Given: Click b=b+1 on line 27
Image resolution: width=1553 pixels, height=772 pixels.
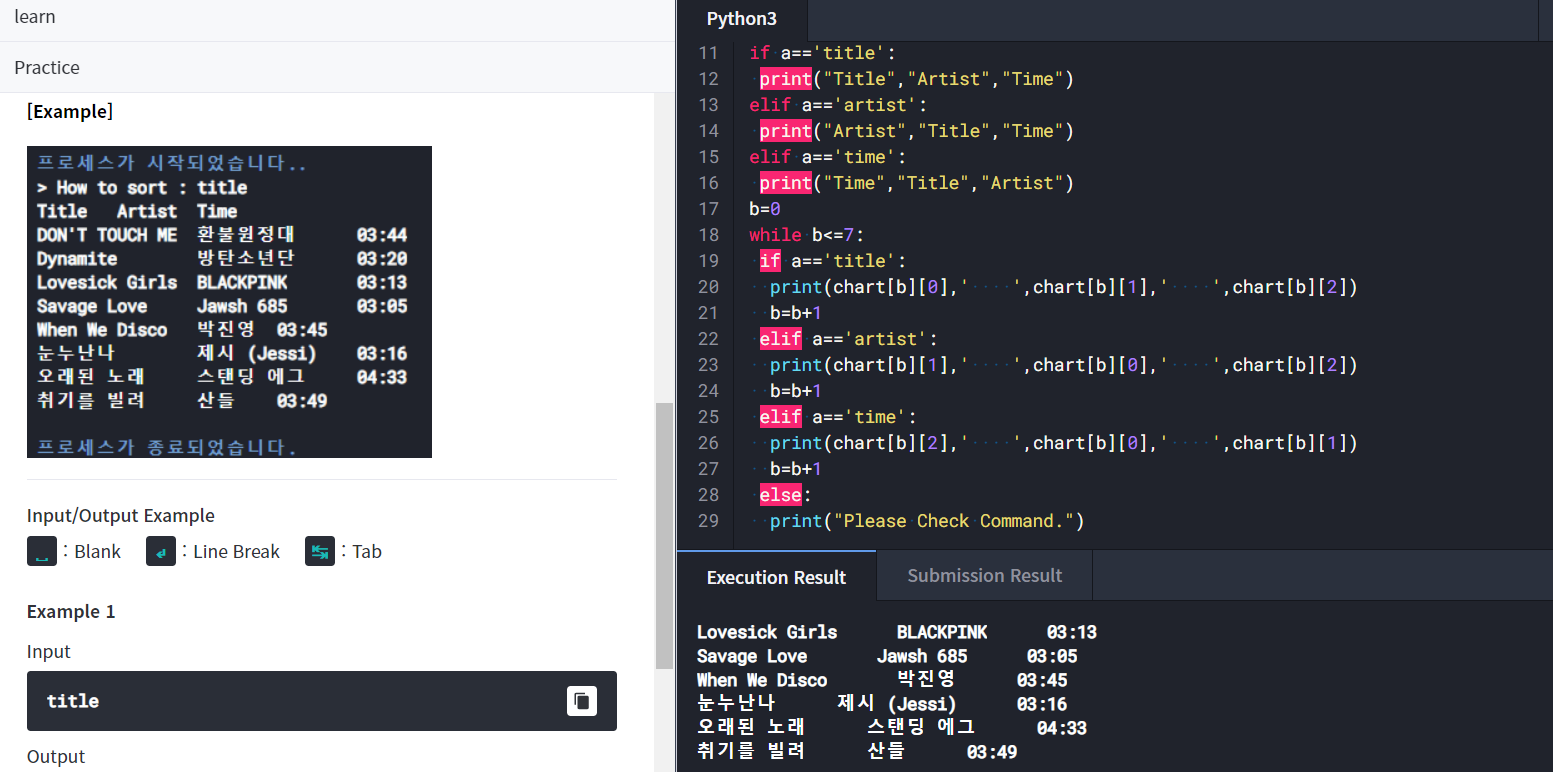Looking at the screenshot, I should click(x=796, y=469).
